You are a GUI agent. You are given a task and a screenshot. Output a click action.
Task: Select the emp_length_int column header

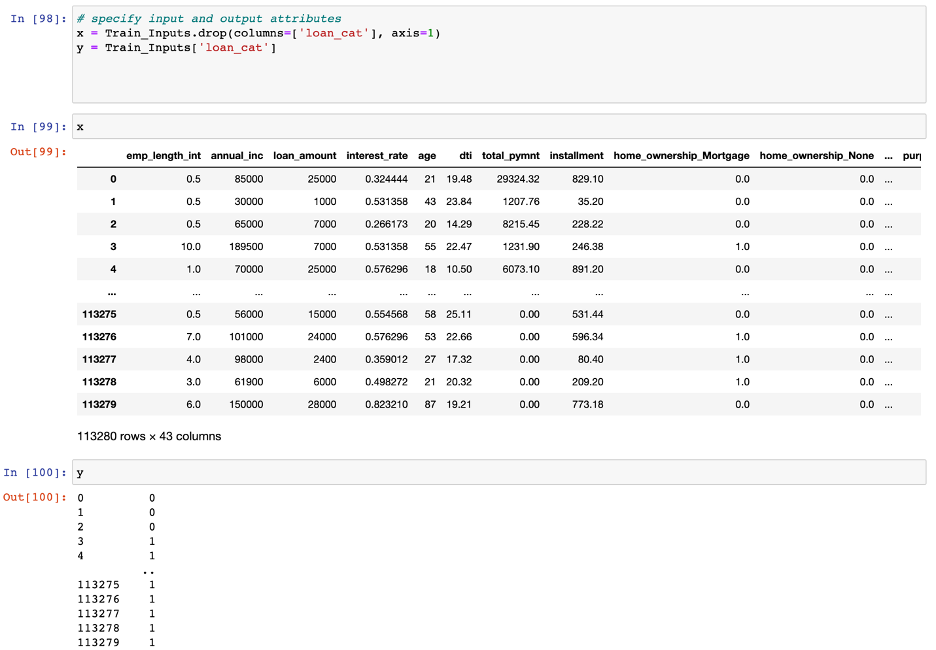tap(162, 155)
